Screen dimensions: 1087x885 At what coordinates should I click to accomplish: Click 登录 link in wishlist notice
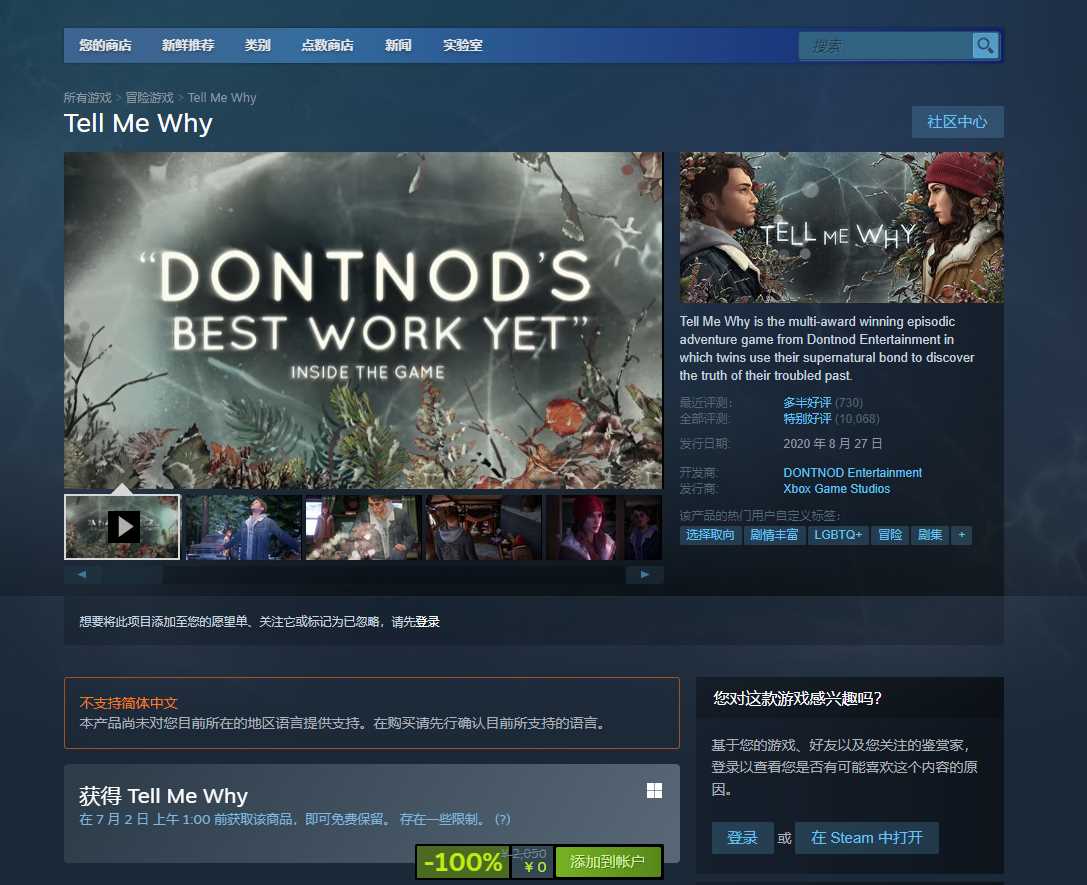(x=428, y=622)
